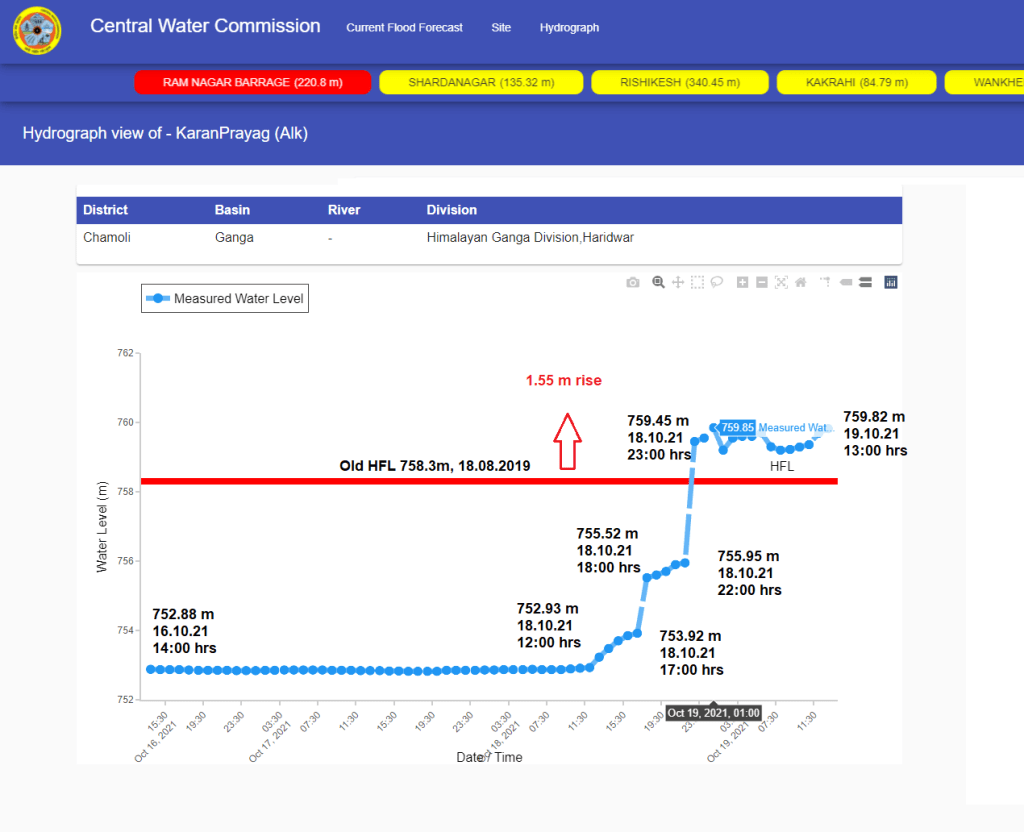Open the Current Flood Forecast menu
Viewport: 1024px width, 832px height.
(404, 28)
